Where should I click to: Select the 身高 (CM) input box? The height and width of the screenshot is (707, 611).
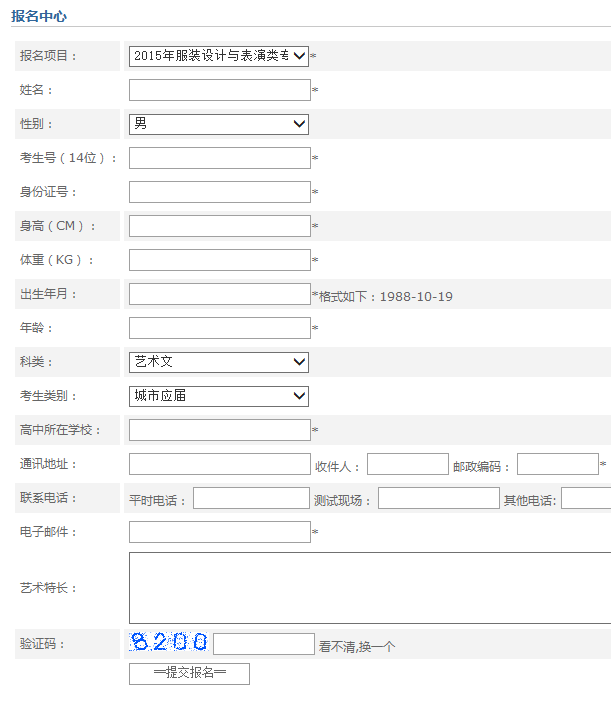pos(219,226)
